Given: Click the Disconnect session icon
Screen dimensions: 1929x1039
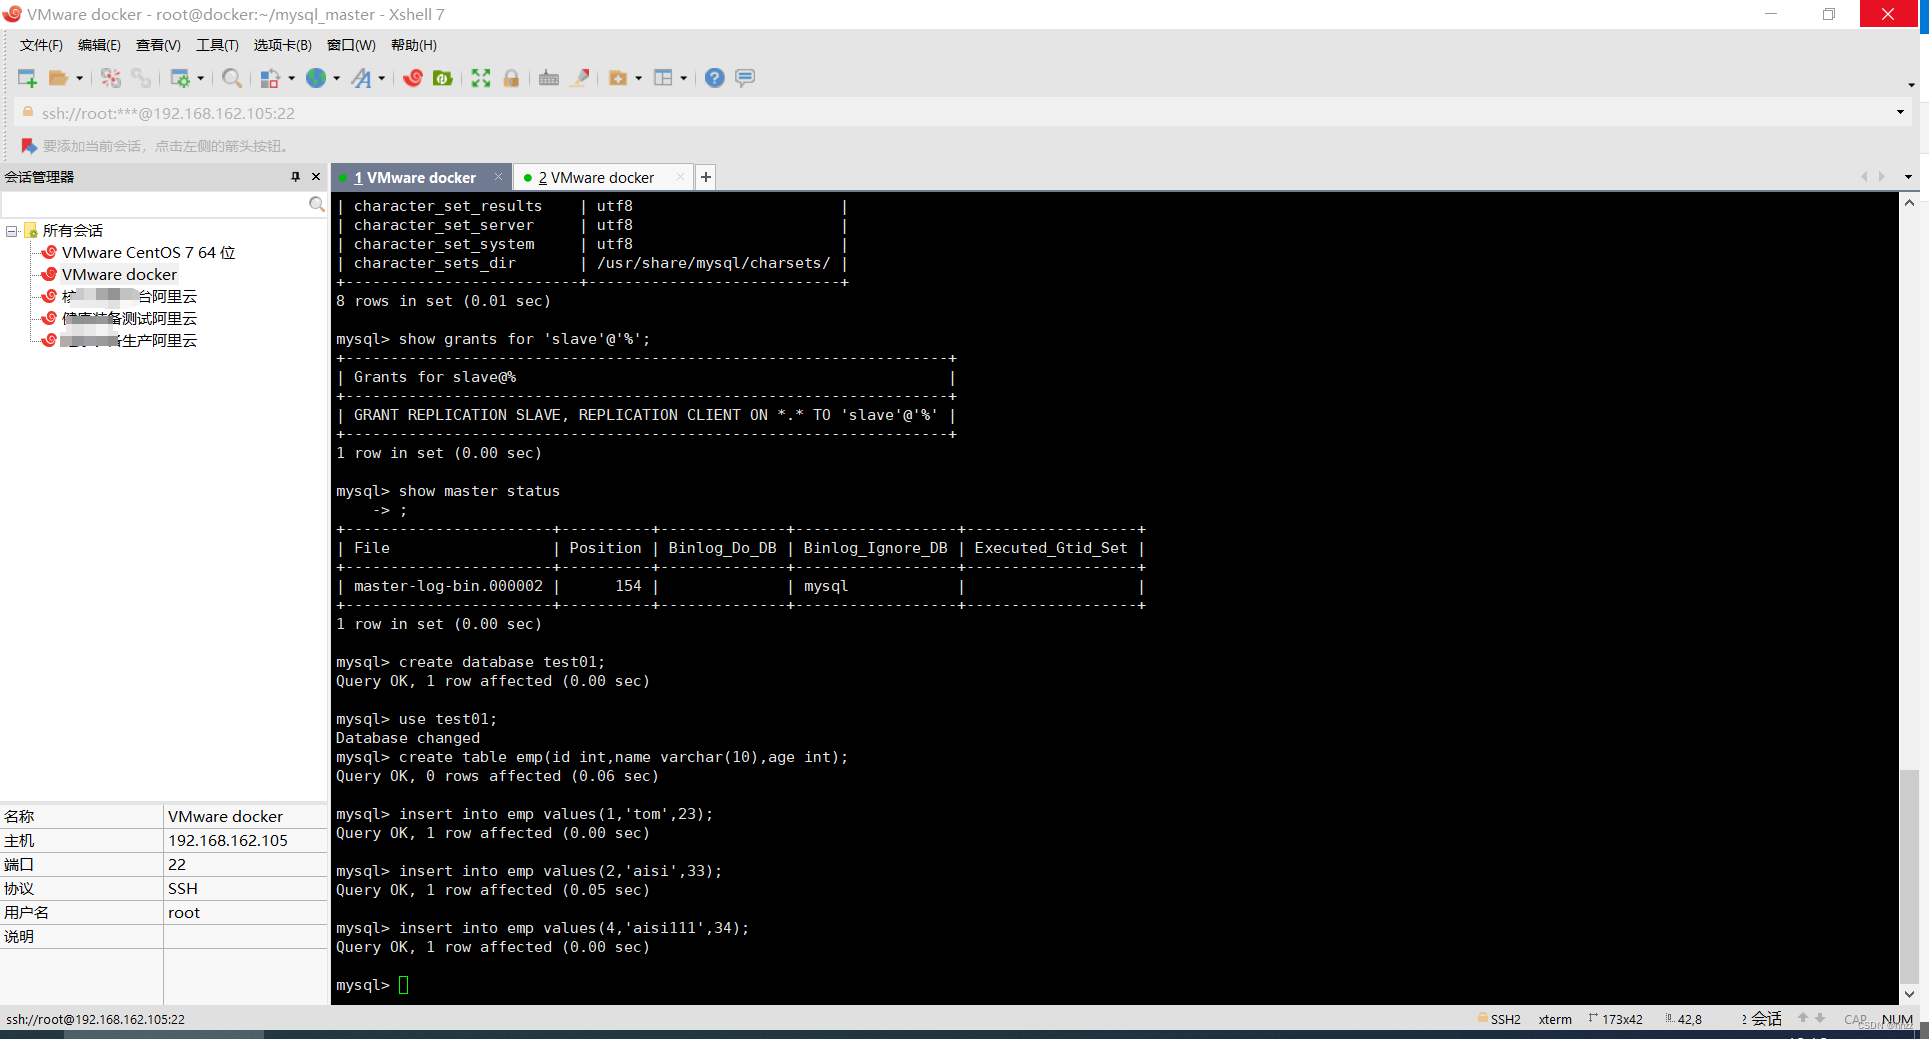Looking at the screenshot, I should (x=111, y=78).
